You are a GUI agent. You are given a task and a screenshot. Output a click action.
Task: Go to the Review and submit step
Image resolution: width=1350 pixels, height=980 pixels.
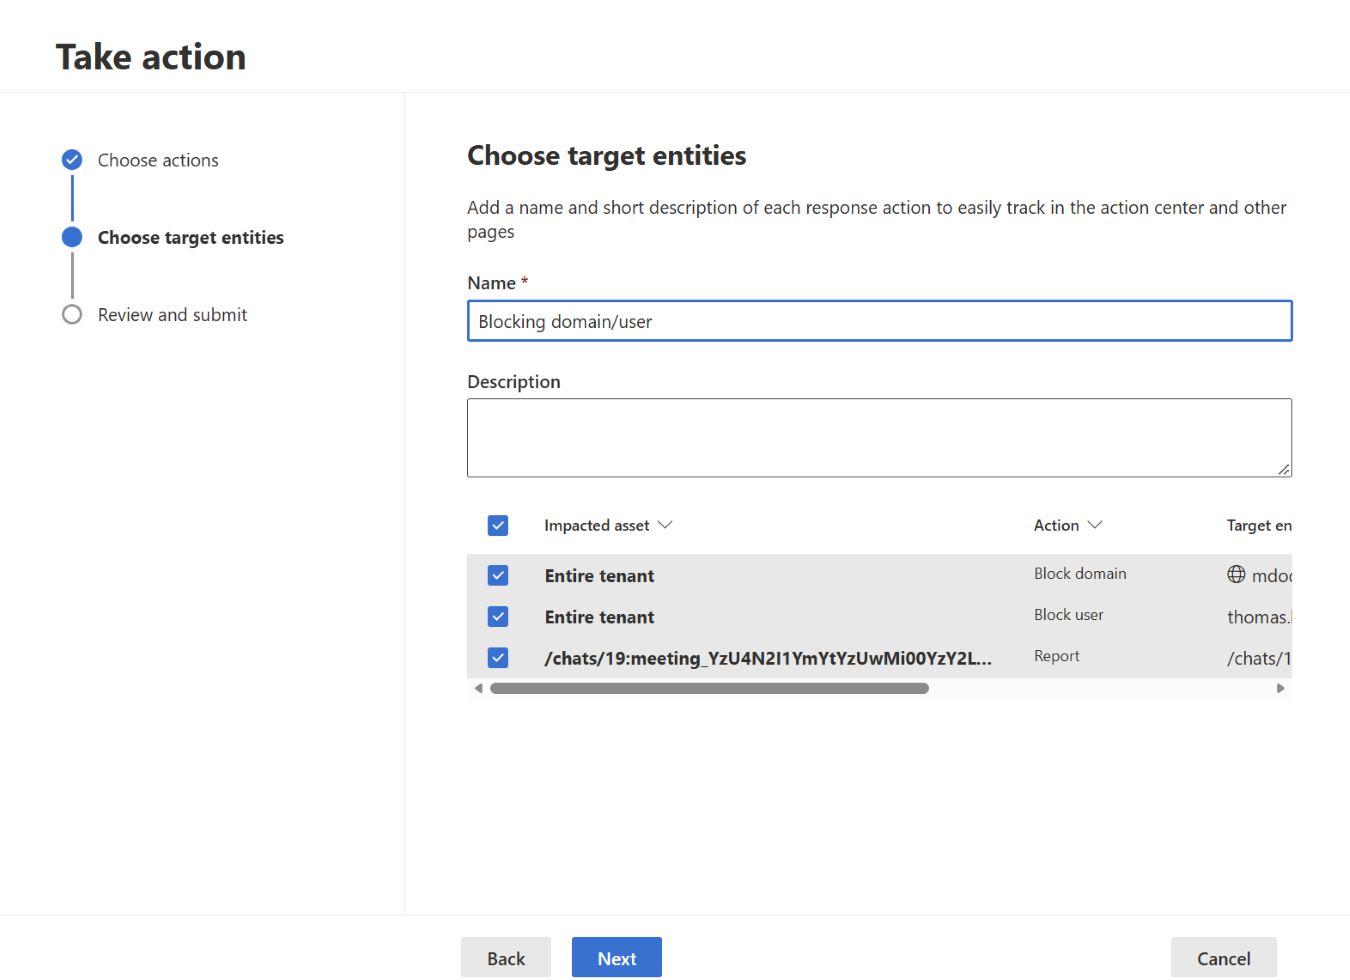click(172, 314)
